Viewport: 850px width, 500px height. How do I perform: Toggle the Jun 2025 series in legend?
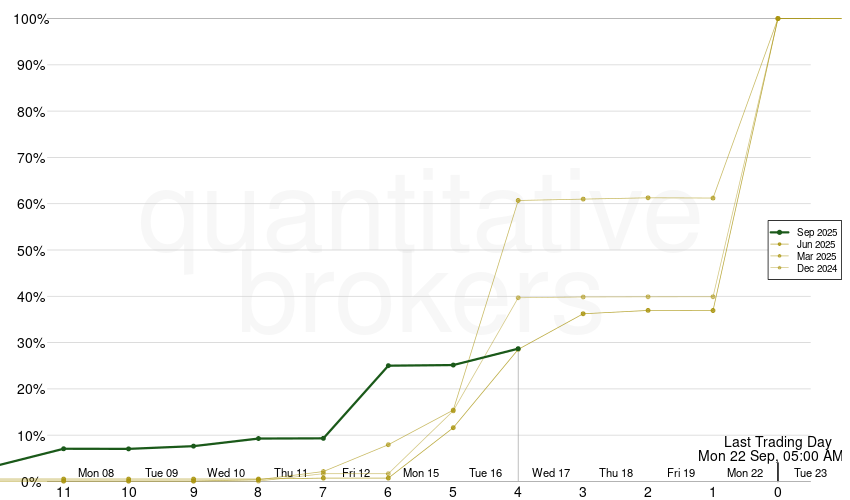(x=817, y=244)
